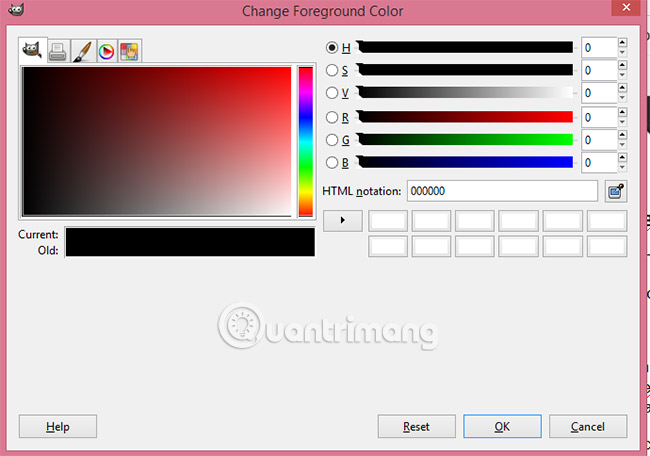This screenshot has width=650, height=456.
Task: Open the Watercolor brush selector tab
Action: coord(82,51)
